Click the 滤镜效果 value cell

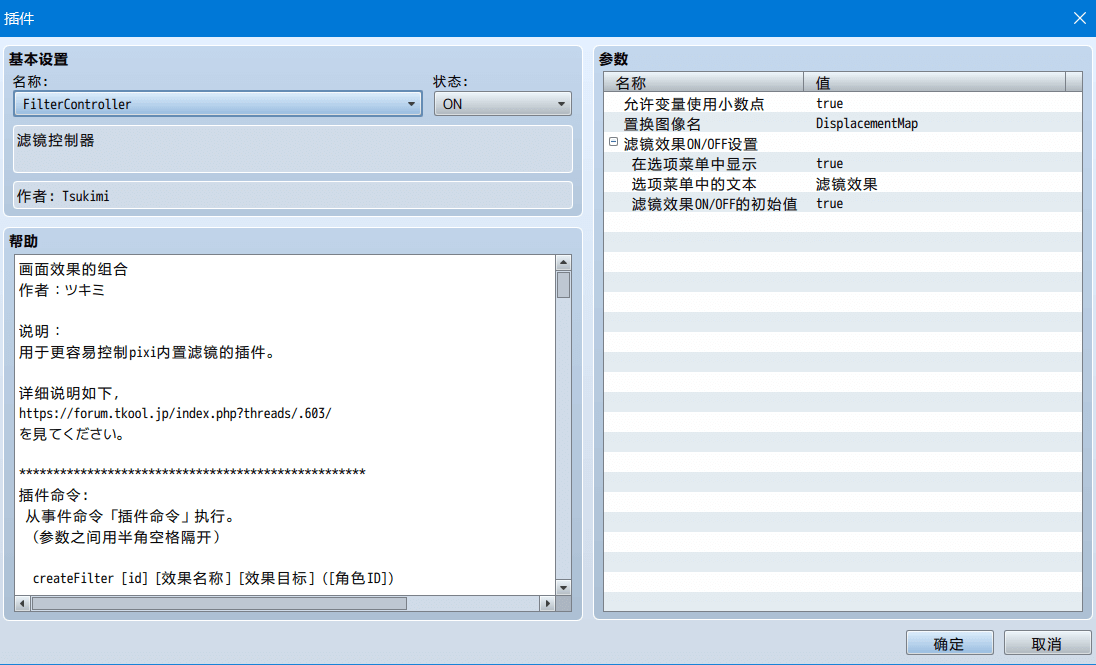[x=846, y=184]
